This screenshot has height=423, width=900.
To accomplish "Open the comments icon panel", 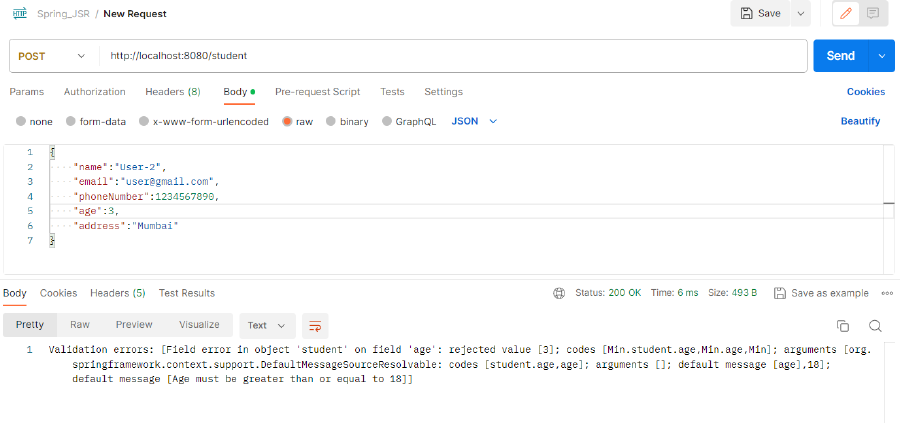I will point(873,13).
